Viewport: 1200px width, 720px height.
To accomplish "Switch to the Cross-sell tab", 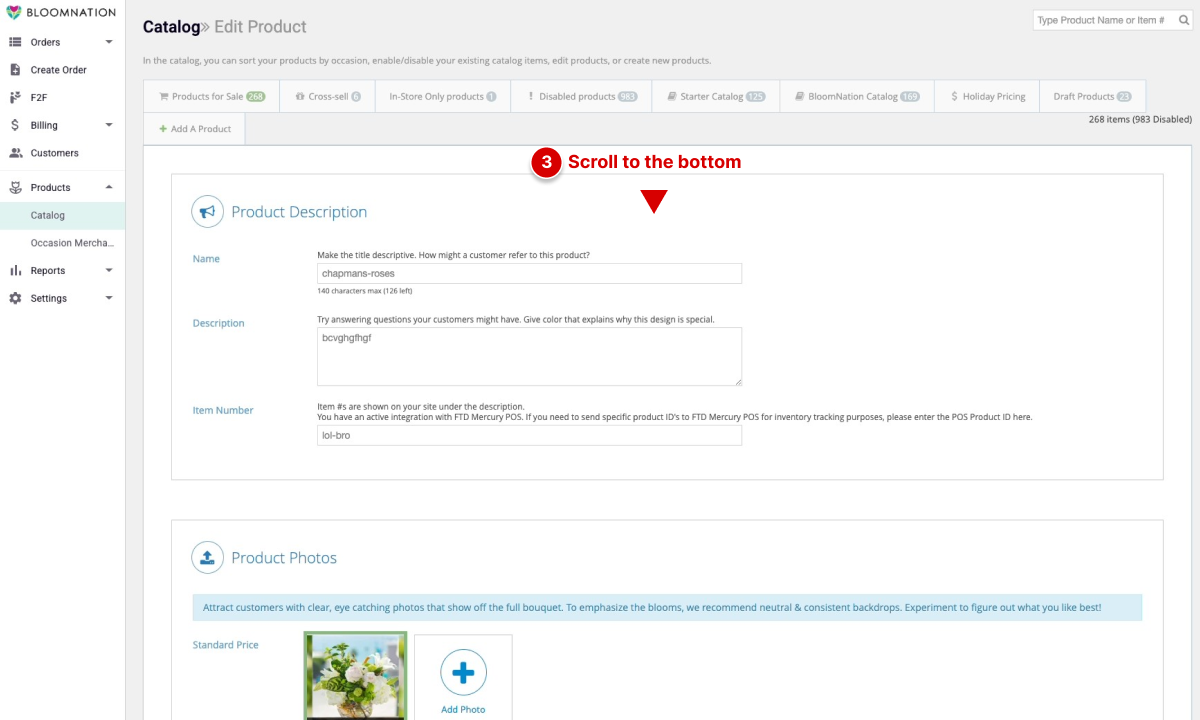I will [327, 97].
